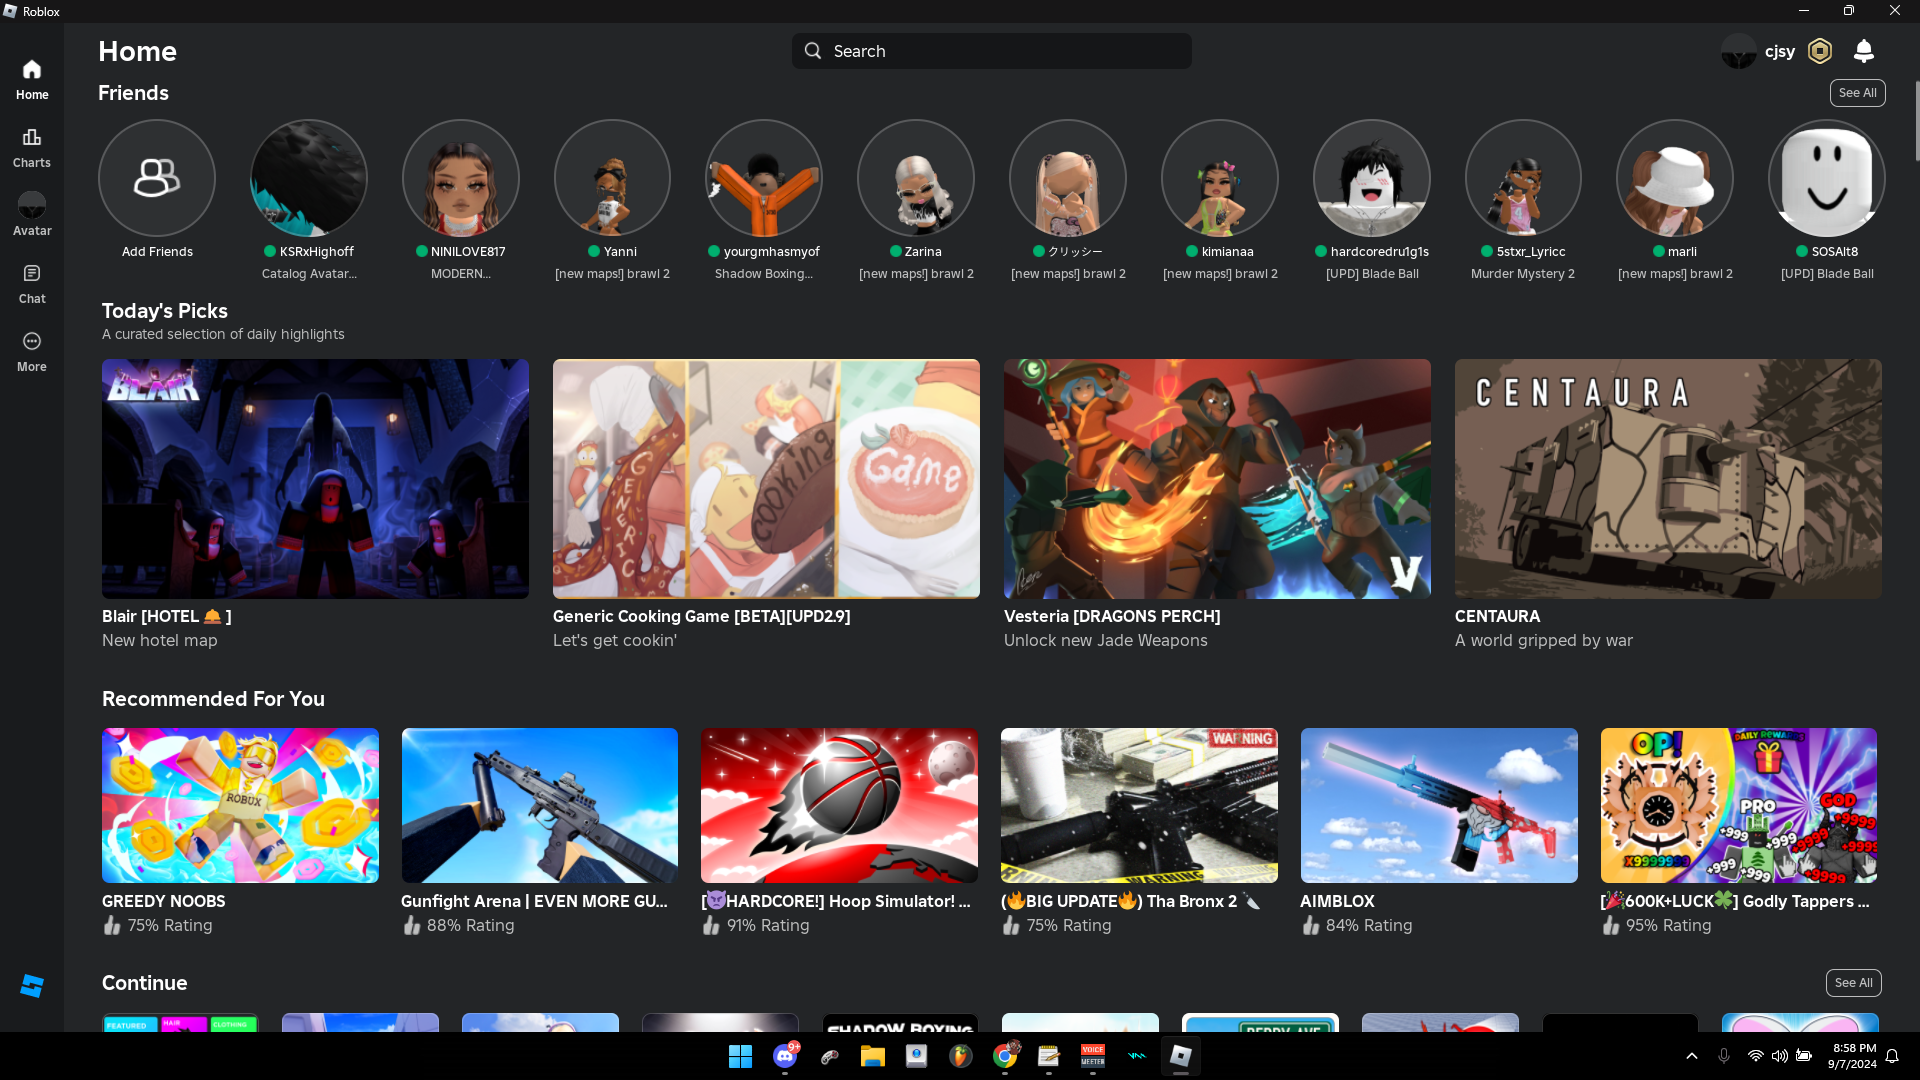This screenshot has width=1920, height=1080.
Task: Open the AIMBLOX game thumbnail
Action: tap(1438, 805)
